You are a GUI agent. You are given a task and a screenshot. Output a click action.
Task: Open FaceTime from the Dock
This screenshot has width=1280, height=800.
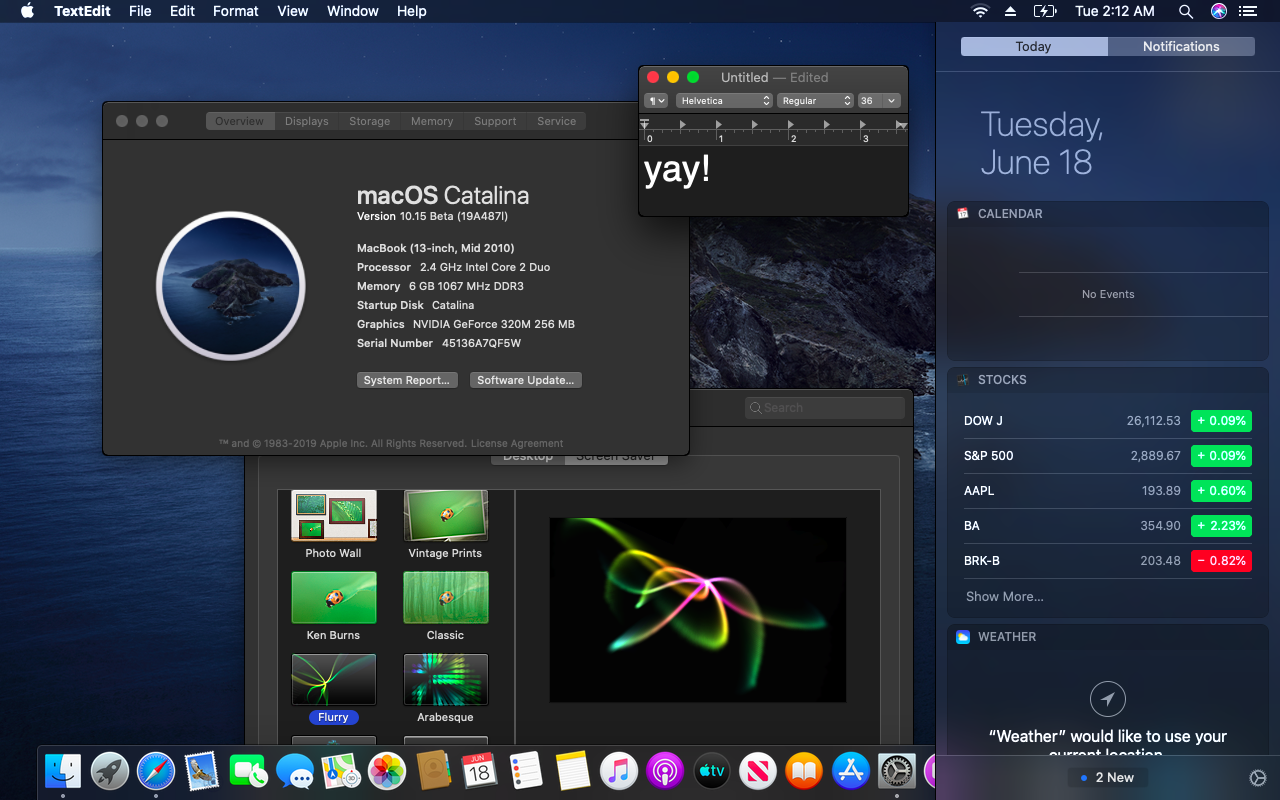click(248, 771)
